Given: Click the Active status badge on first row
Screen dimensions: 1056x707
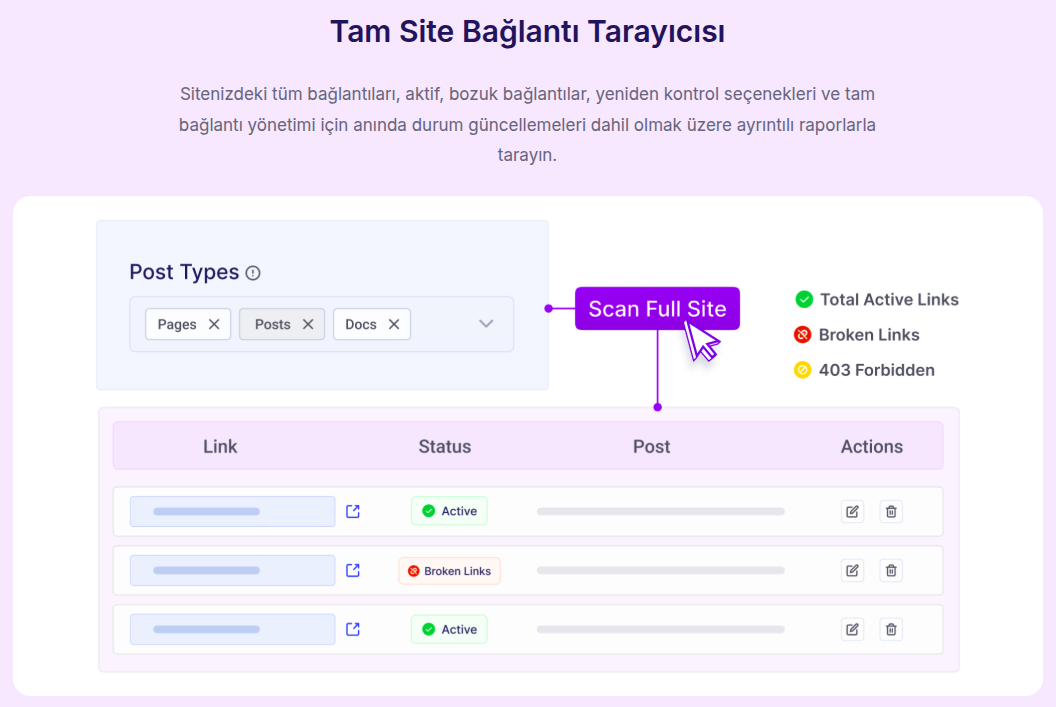Looking at the screenshot, I should coord(449,511).
